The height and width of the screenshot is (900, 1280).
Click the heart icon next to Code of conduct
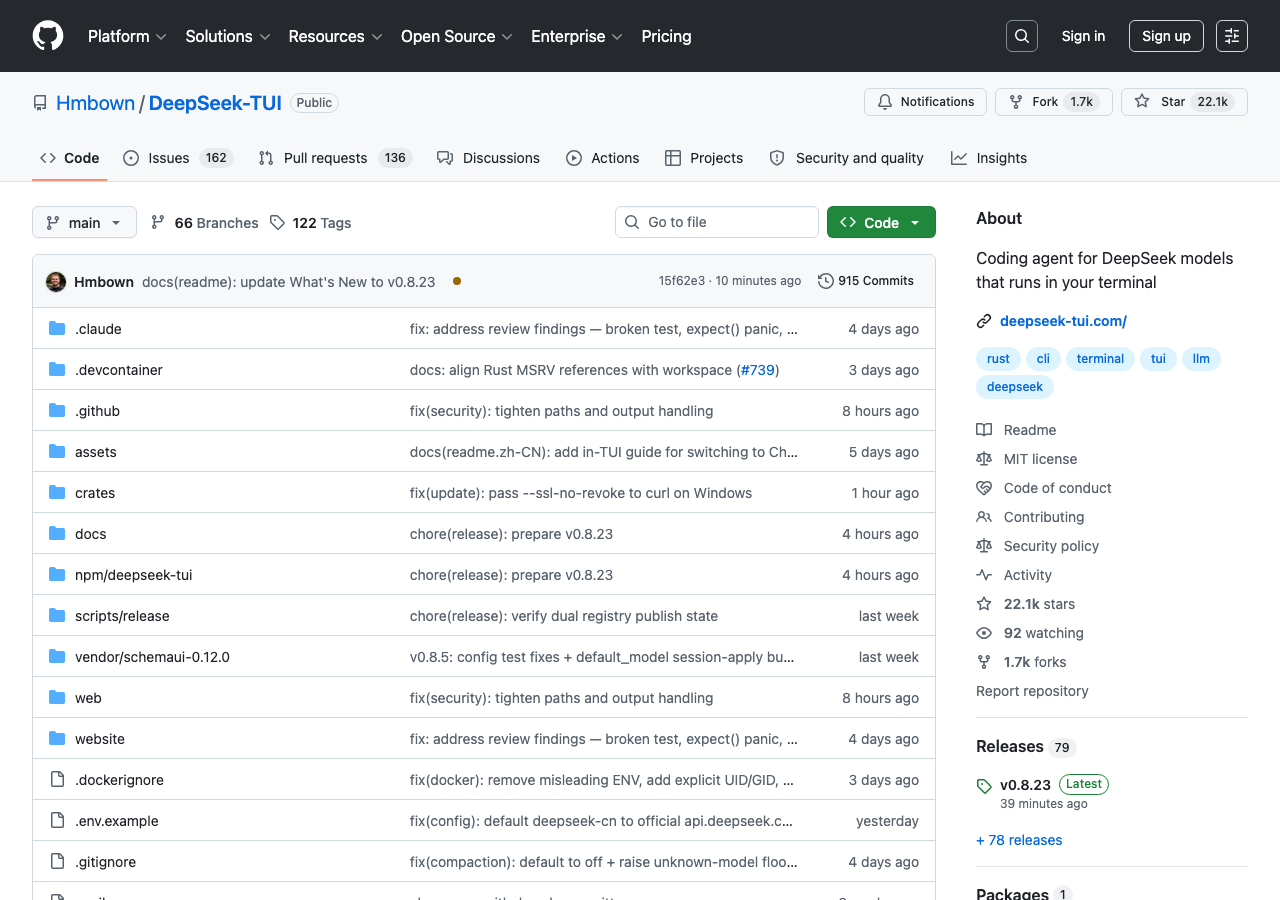coord(984,488)
